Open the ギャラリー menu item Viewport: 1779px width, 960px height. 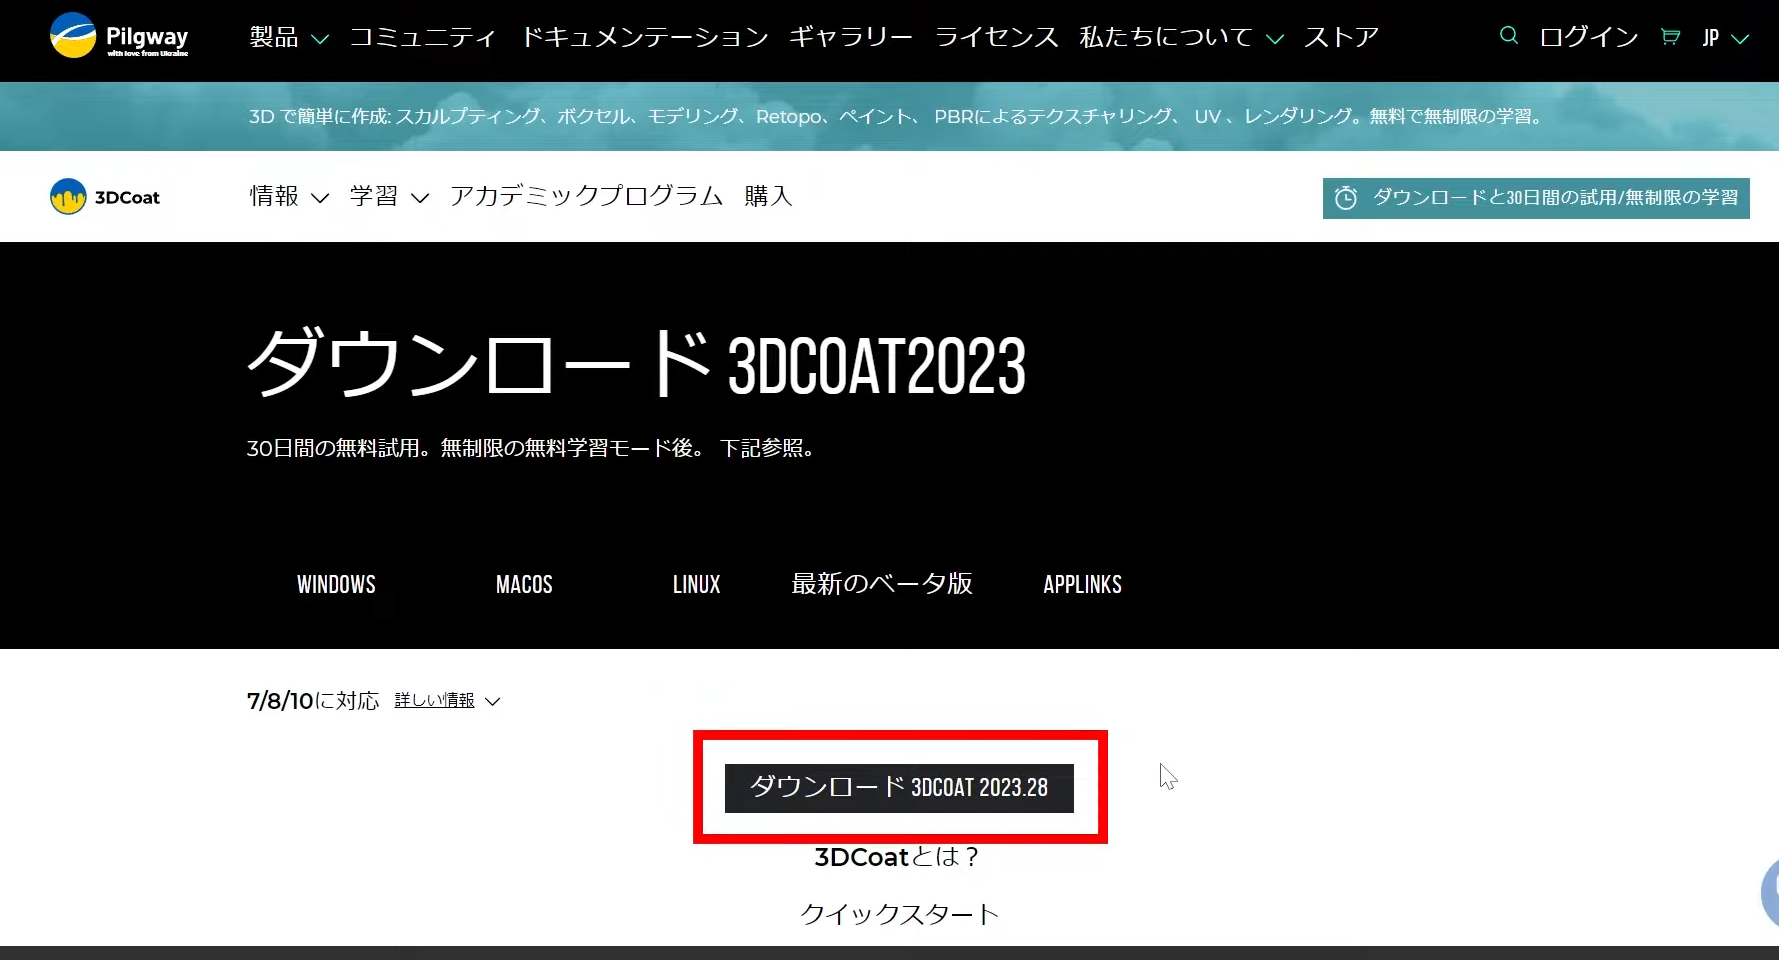[x=850, y=37]
